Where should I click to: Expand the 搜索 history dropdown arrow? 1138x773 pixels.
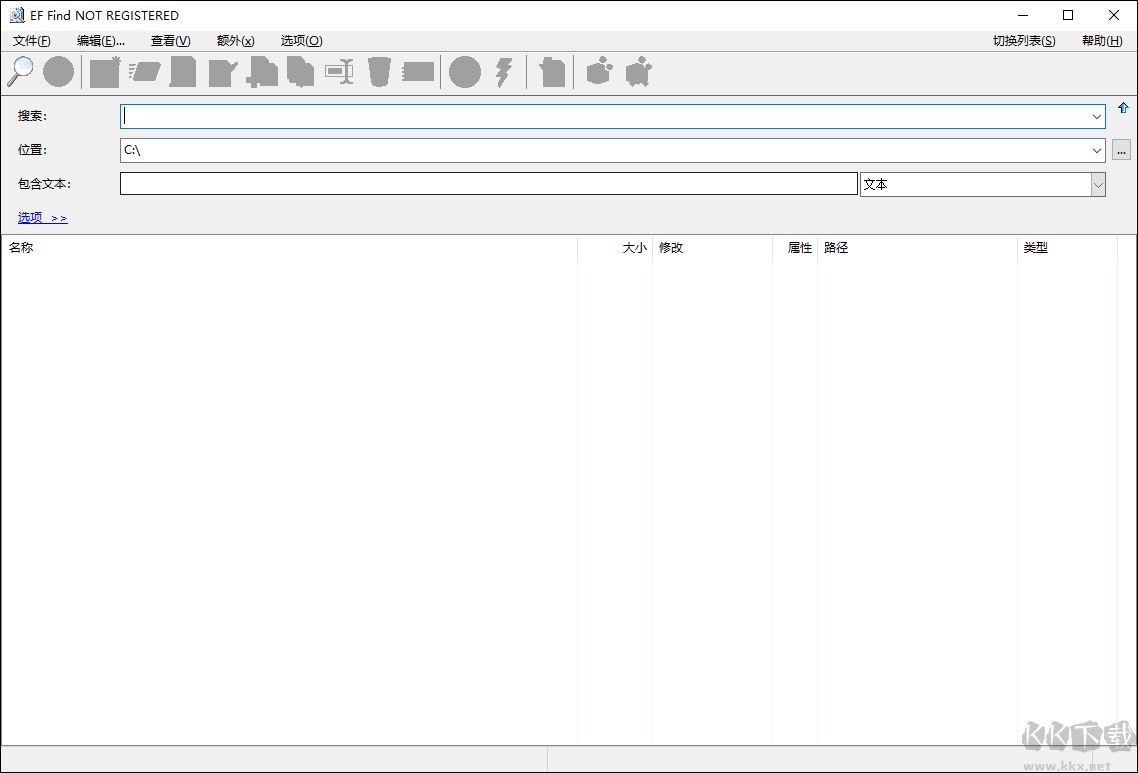click(1097, 117)
